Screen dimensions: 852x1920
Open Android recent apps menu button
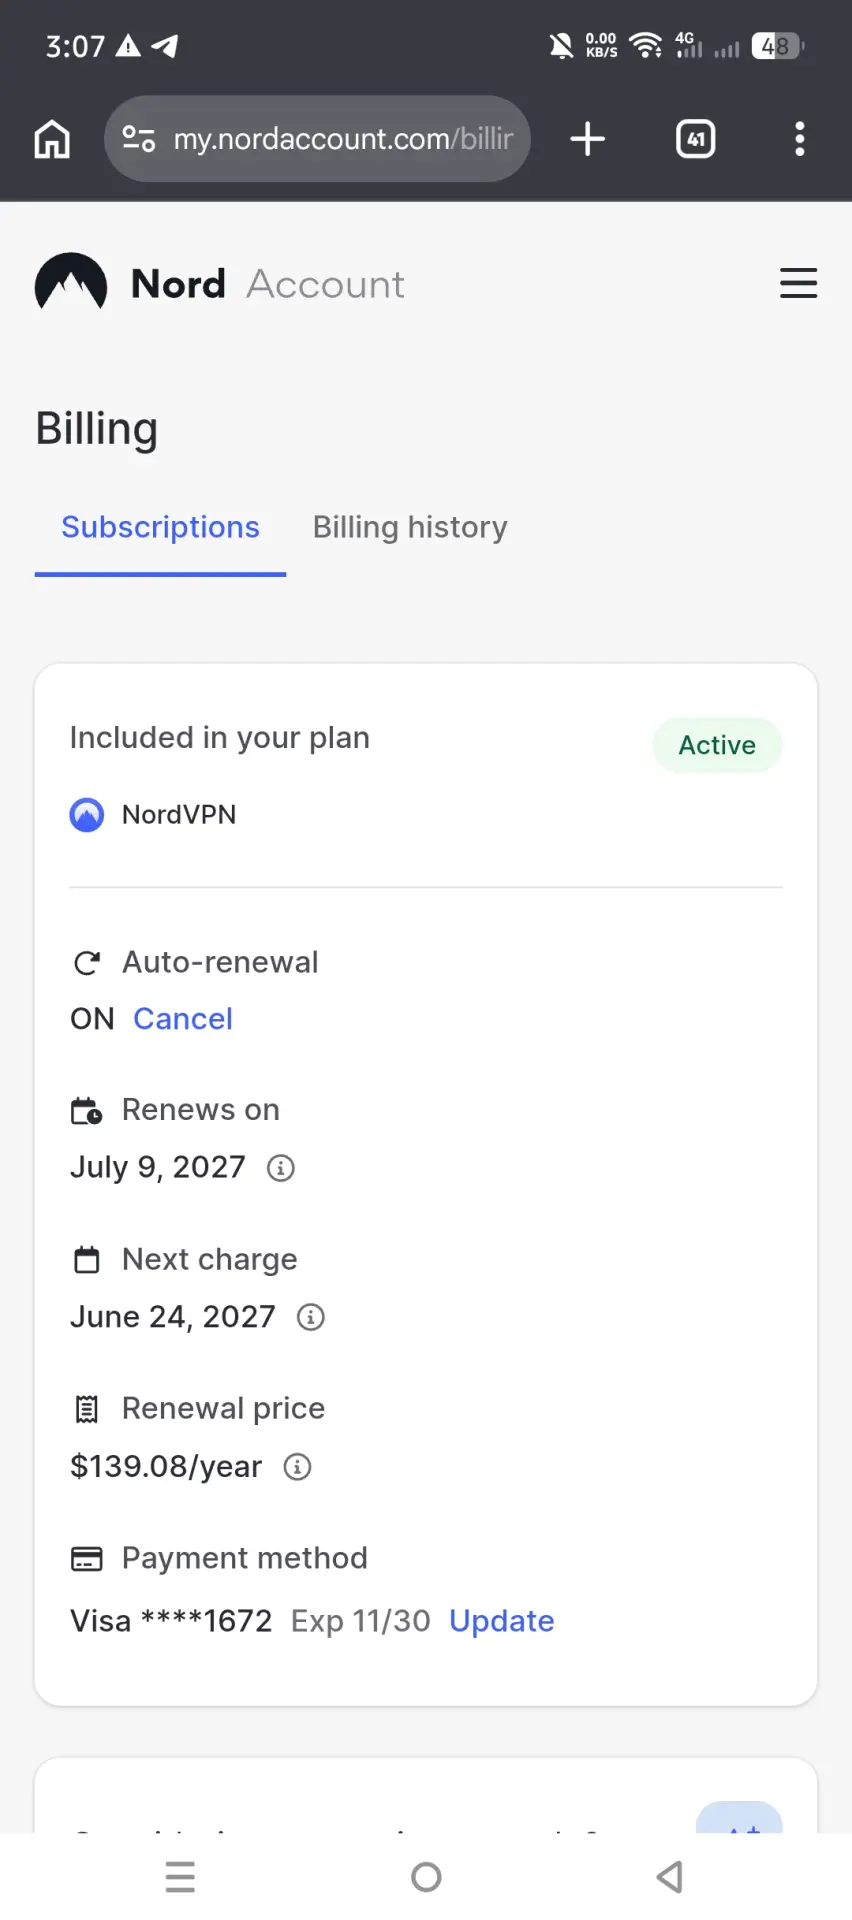click(x=180, y=1877)
